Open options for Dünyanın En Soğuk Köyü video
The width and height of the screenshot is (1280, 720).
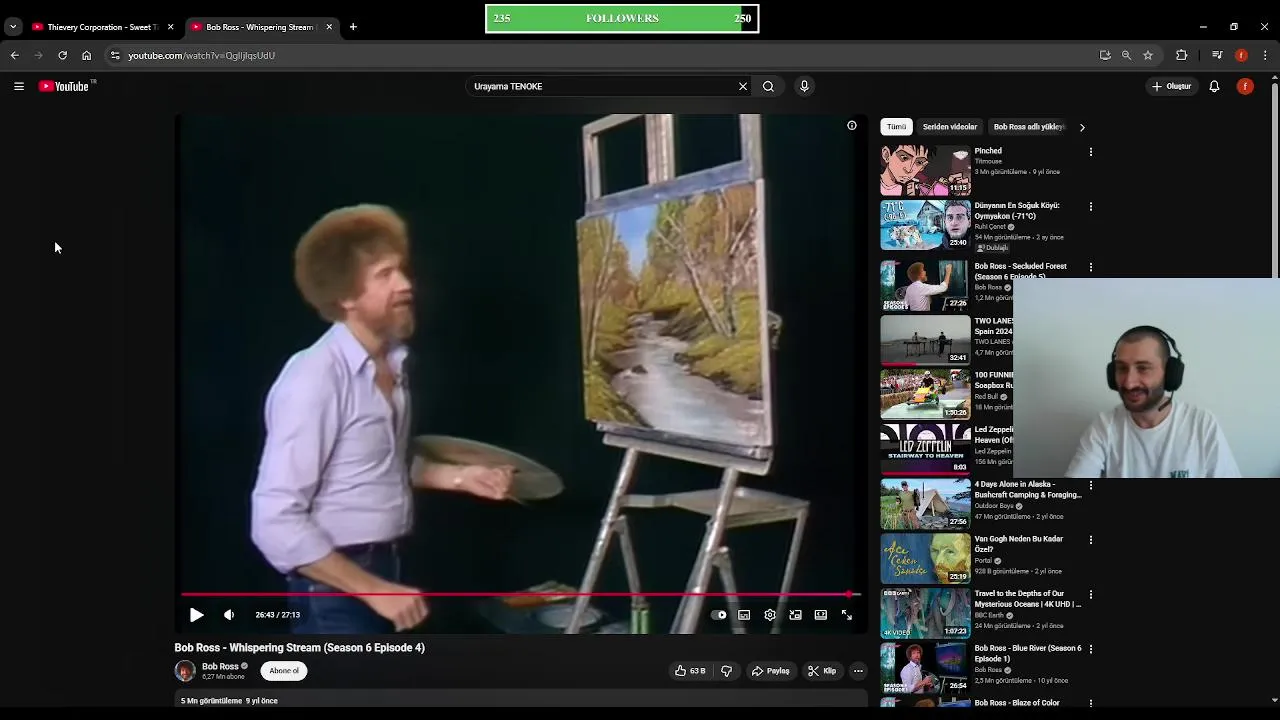point(1091,207)
